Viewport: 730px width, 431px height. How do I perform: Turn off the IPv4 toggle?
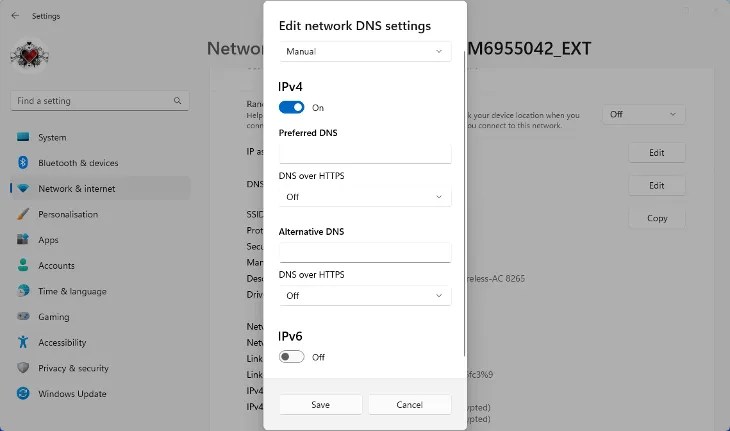291,108
